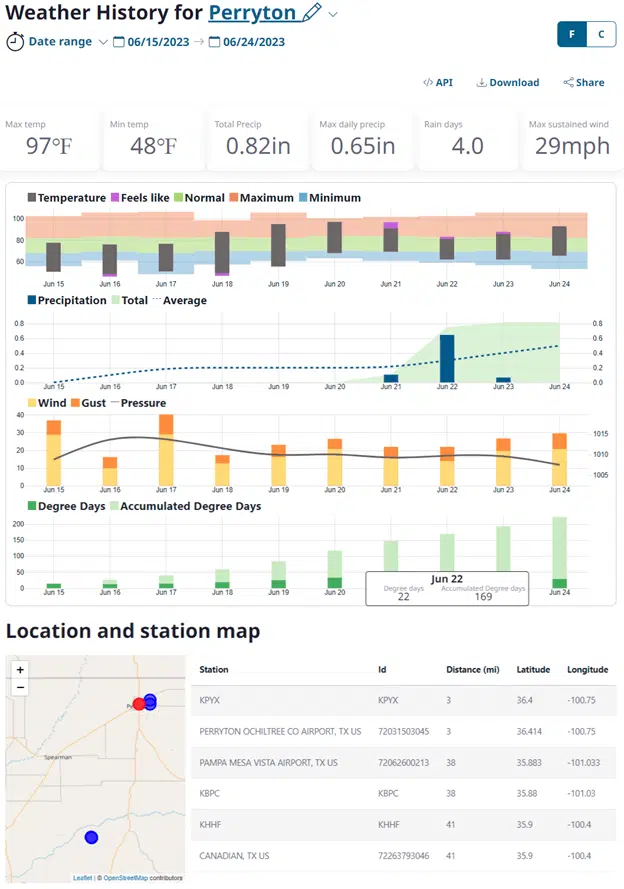Click the Download icon

pyautogui.click(x=481, y=83)
